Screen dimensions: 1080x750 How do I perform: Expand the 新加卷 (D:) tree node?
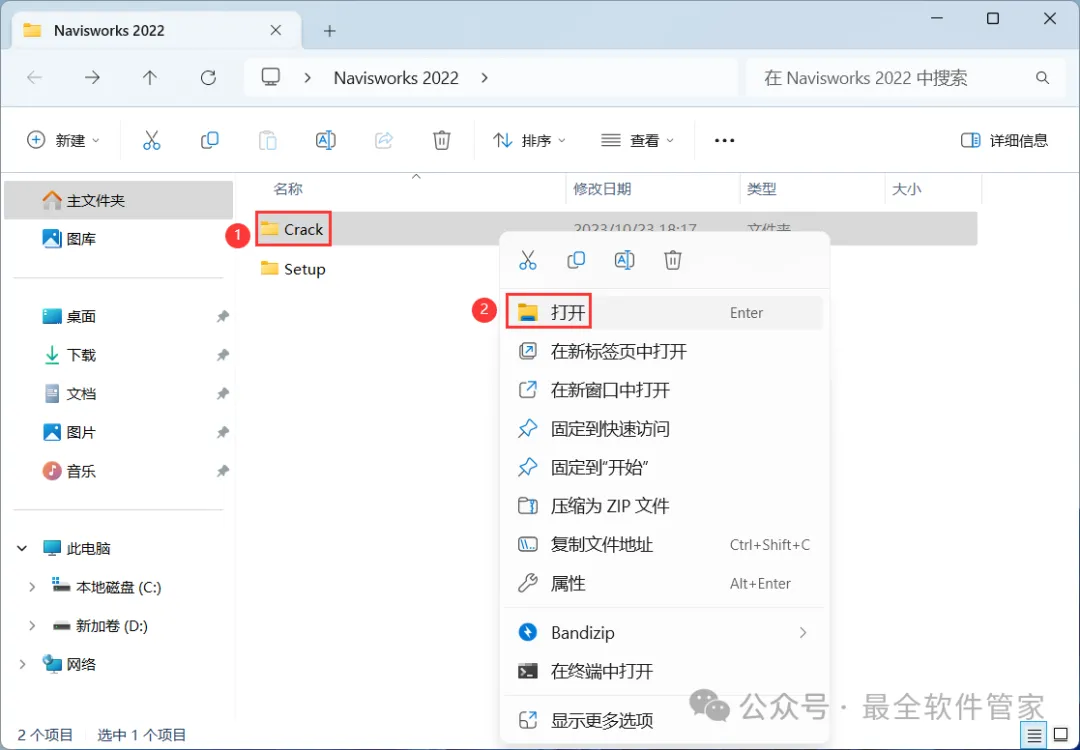pyautogui.click(x=32, y=626)
